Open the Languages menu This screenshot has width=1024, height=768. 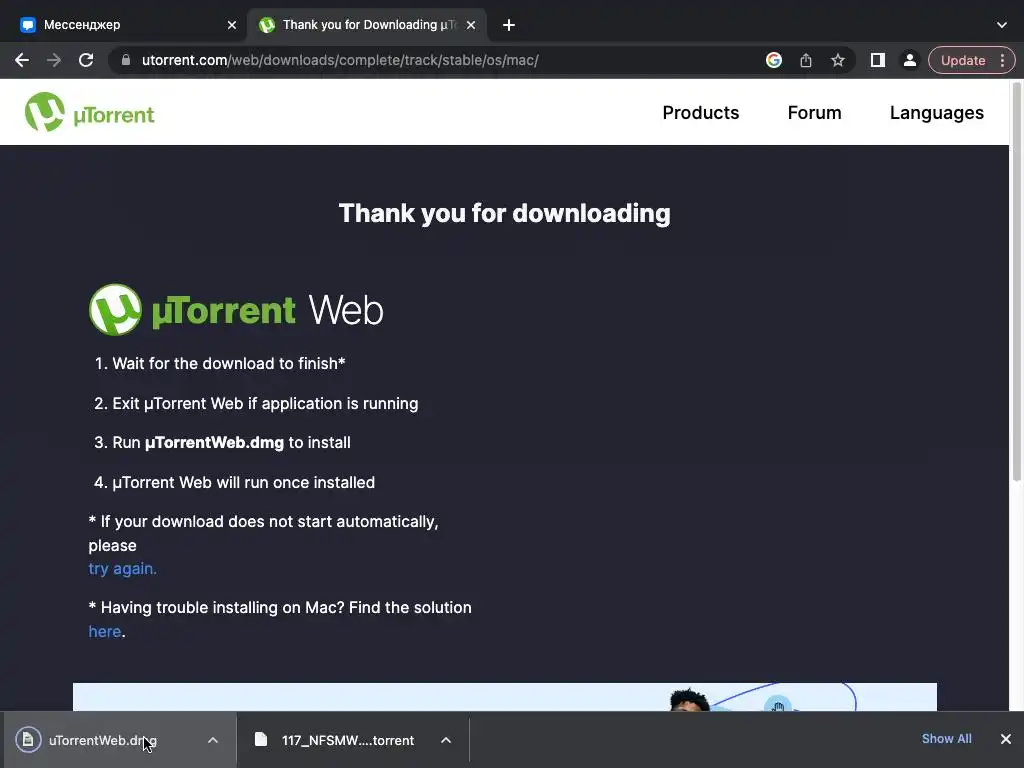(936, 112)
